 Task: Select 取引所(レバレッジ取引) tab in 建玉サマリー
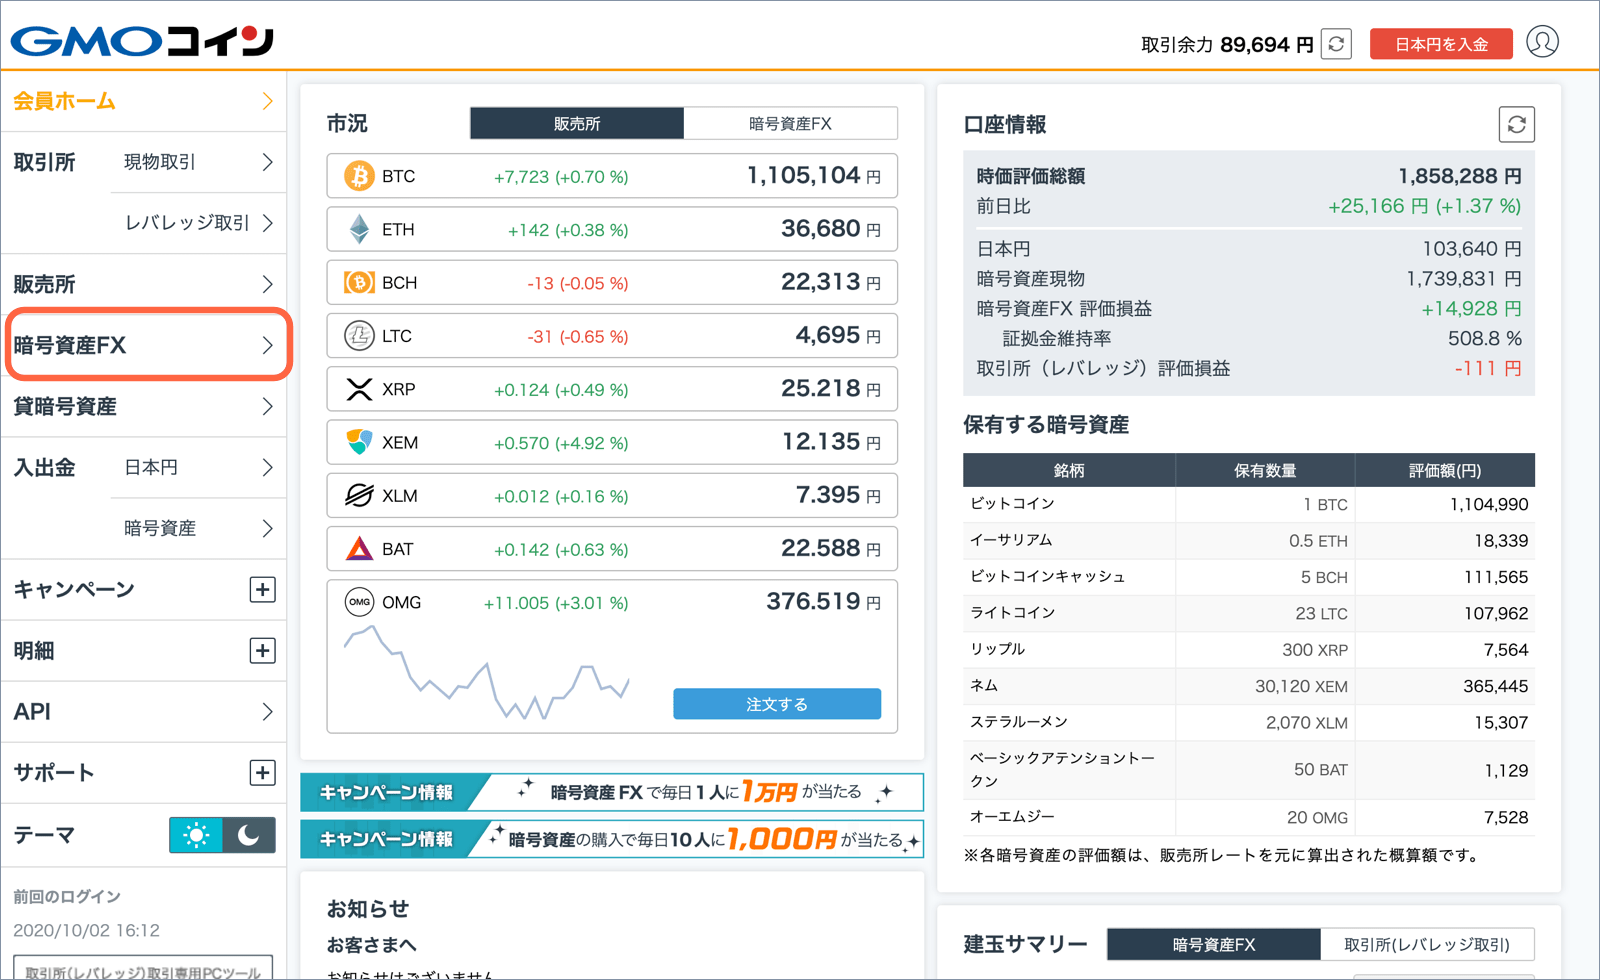point(1427,944)
